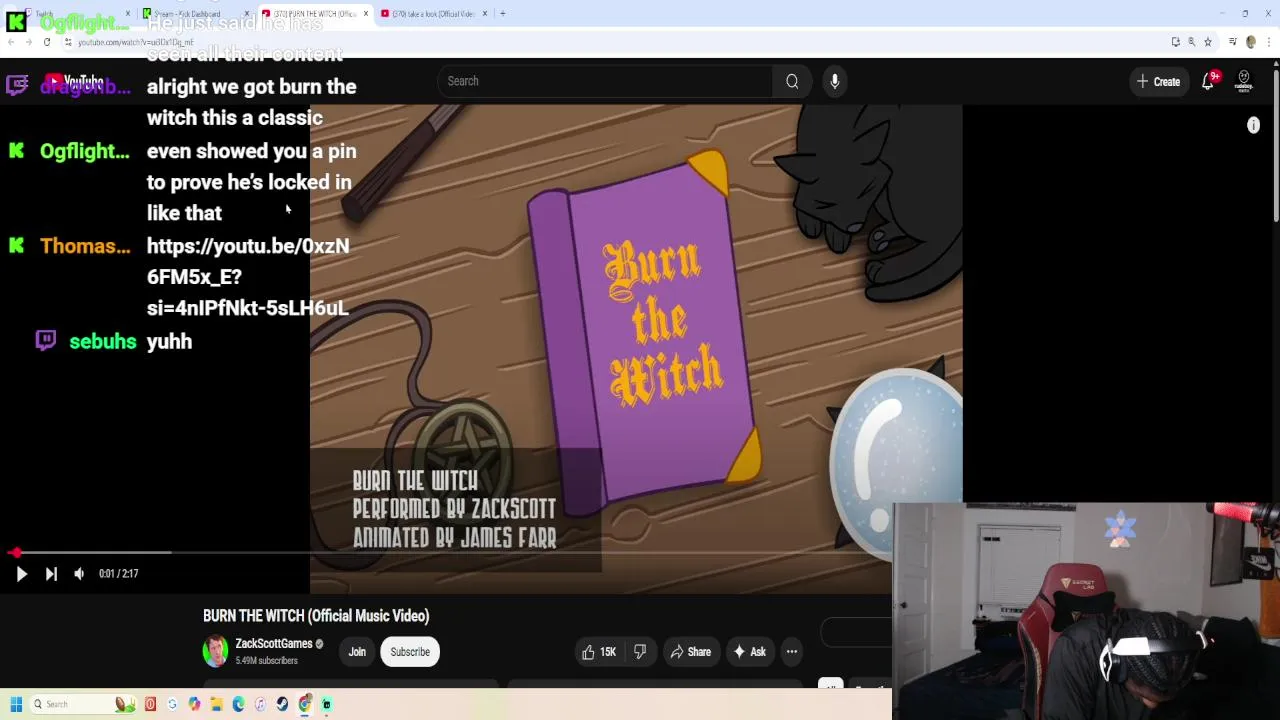The image size is (1280, 720).
Task: Open Chrome profile avatar
Action: 1251,42
